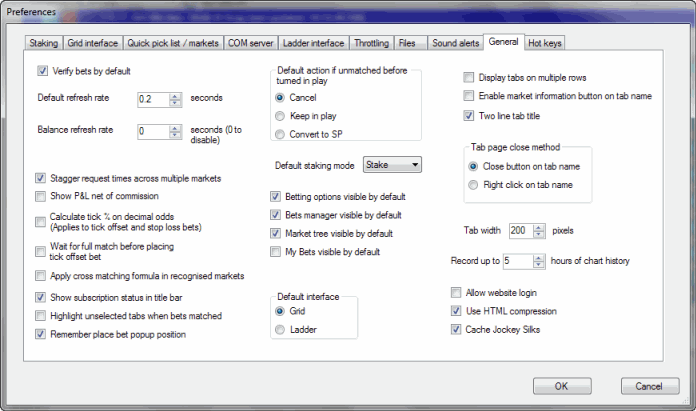Open the Ladder interface tab
The image size is (696, 411).
click(x=311, y=43)
